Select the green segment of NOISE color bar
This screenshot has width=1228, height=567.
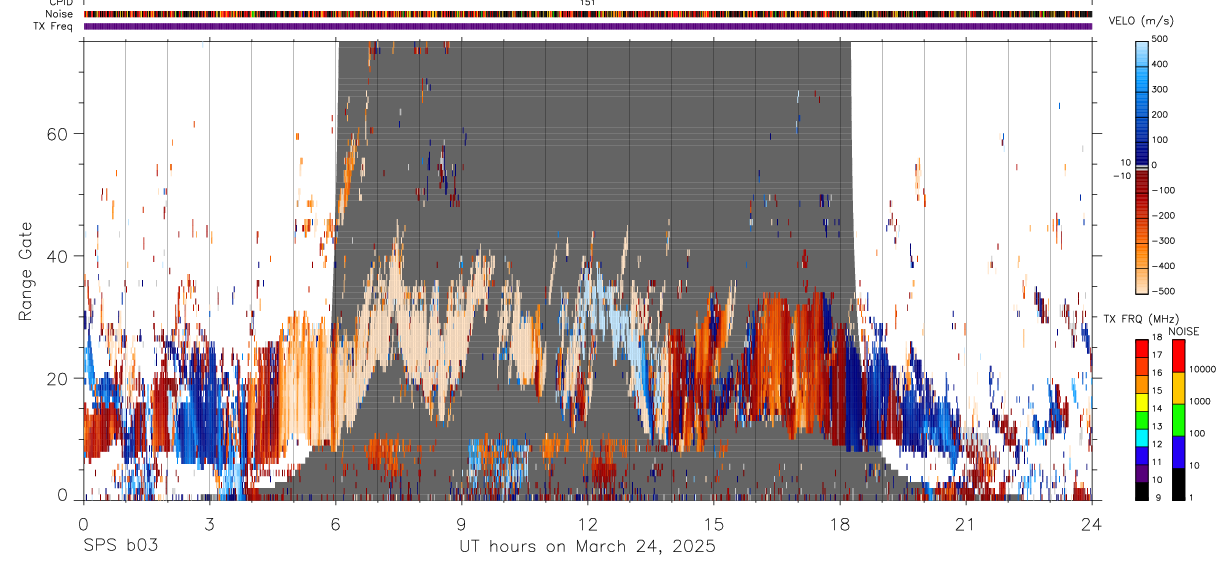click(1178, 421)
